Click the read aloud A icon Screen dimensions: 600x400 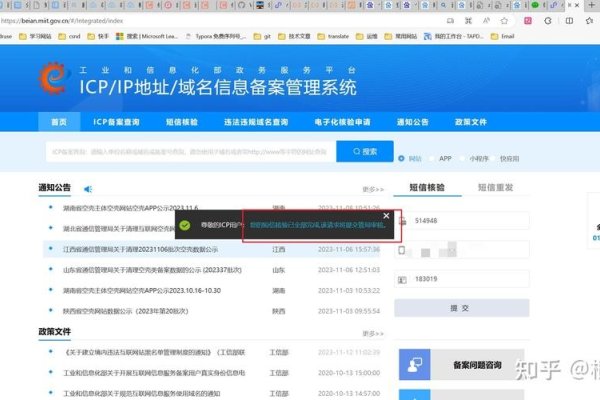click(486, 21)
